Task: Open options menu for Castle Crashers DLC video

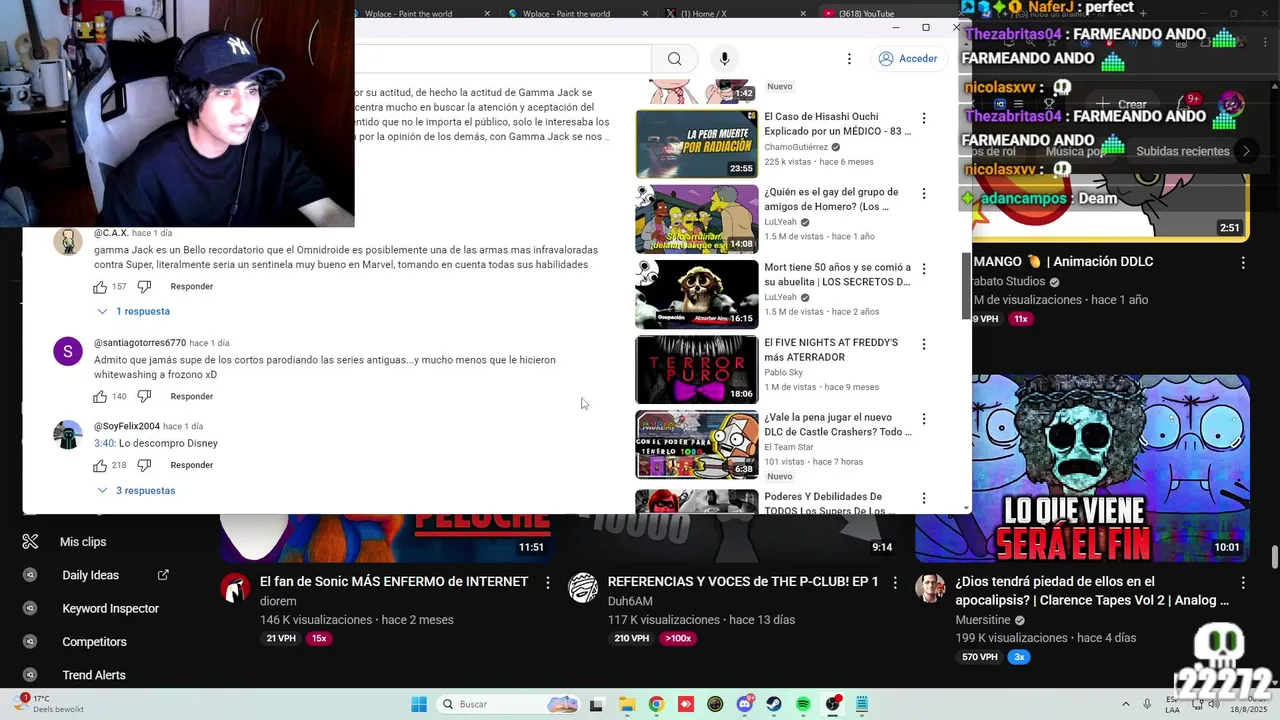Action: (924, 419)
